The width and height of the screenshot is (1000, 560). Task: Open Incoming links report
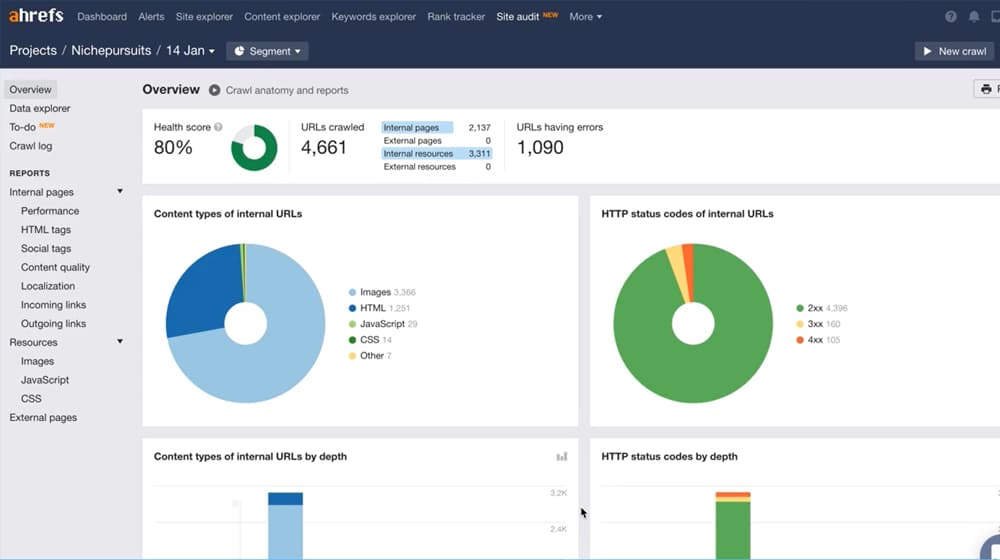tap(53, 305)
